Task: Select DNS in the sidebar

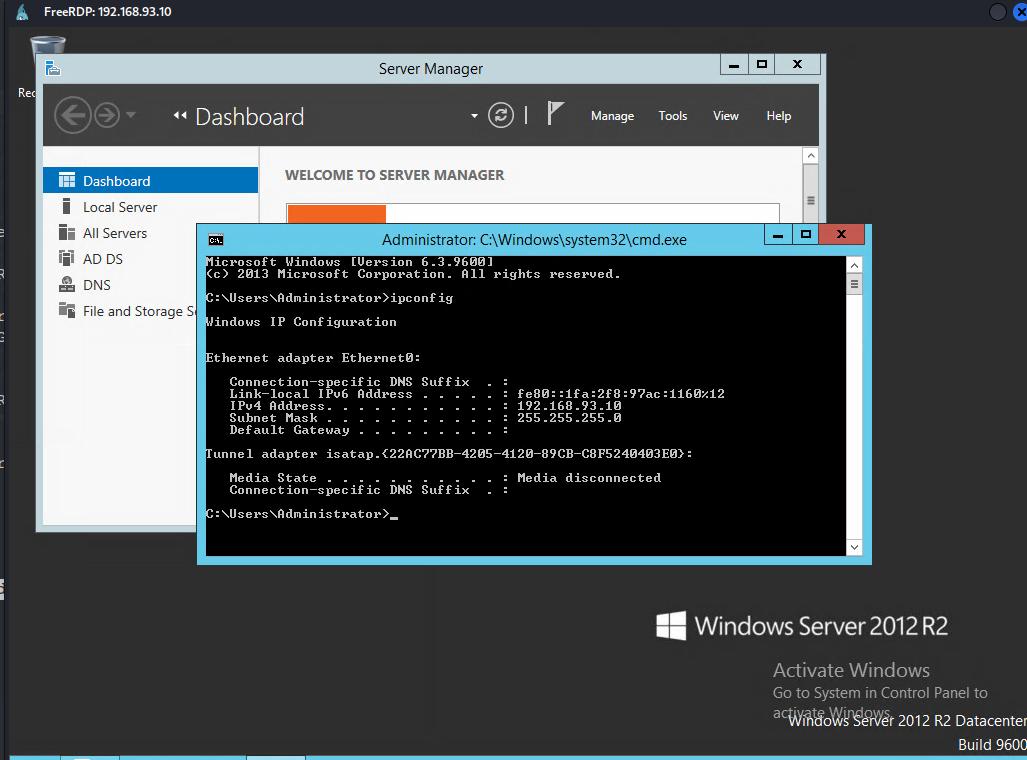Action: point(120,285)
